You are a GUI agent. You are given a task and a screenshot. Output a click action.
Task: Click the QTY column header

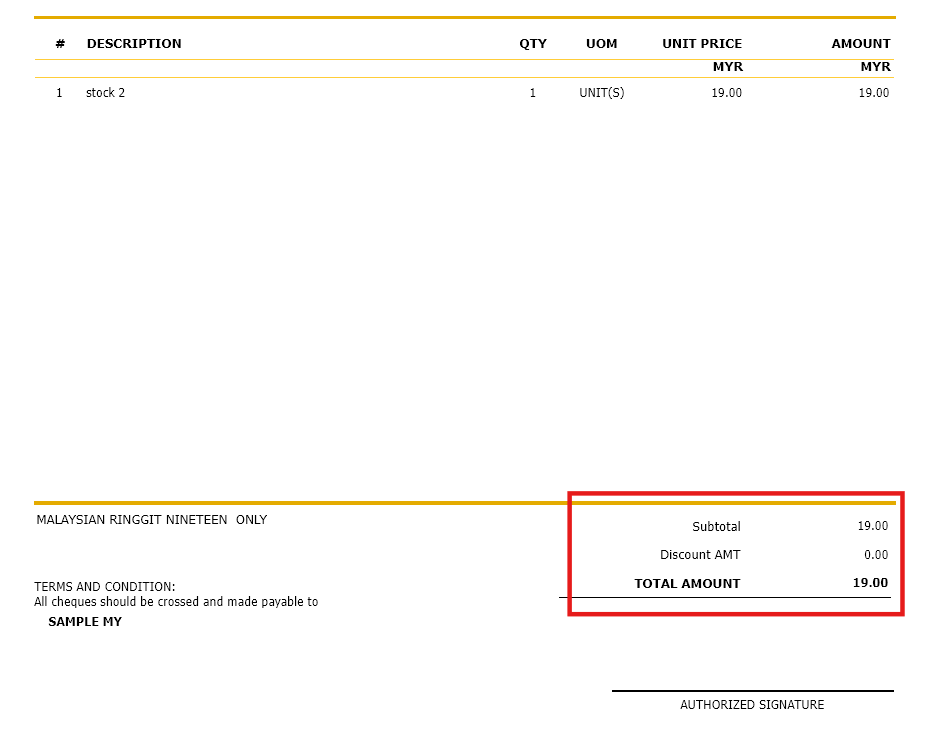coord(533,44)
